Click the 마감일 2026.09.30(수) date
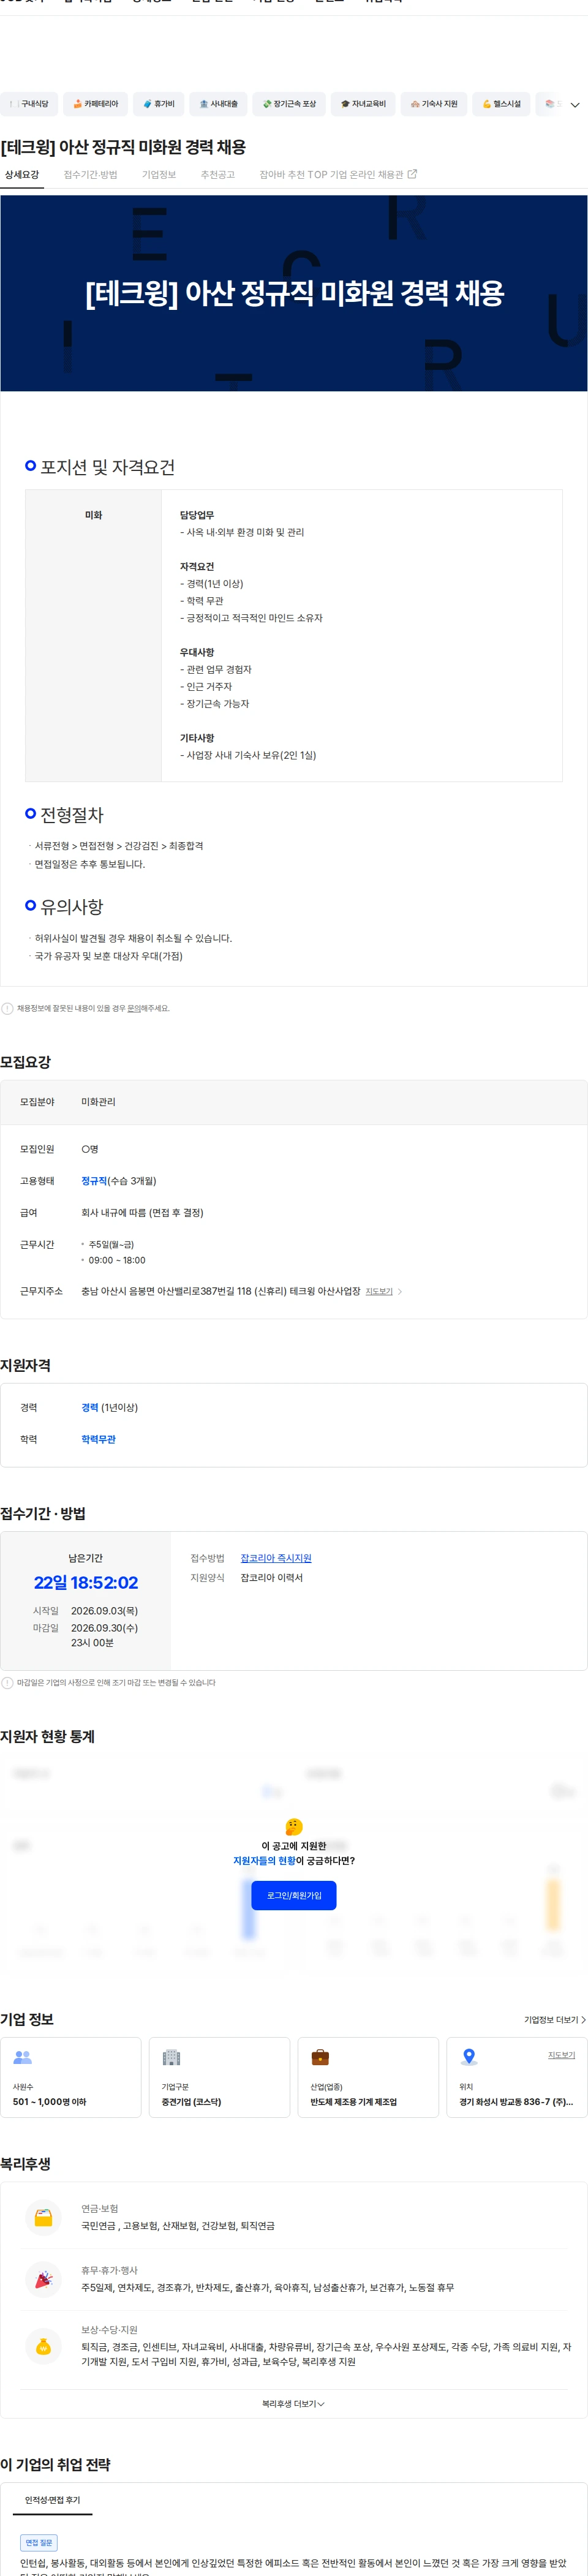This screenshot has width=588, height=2576. coord(104,1628)
